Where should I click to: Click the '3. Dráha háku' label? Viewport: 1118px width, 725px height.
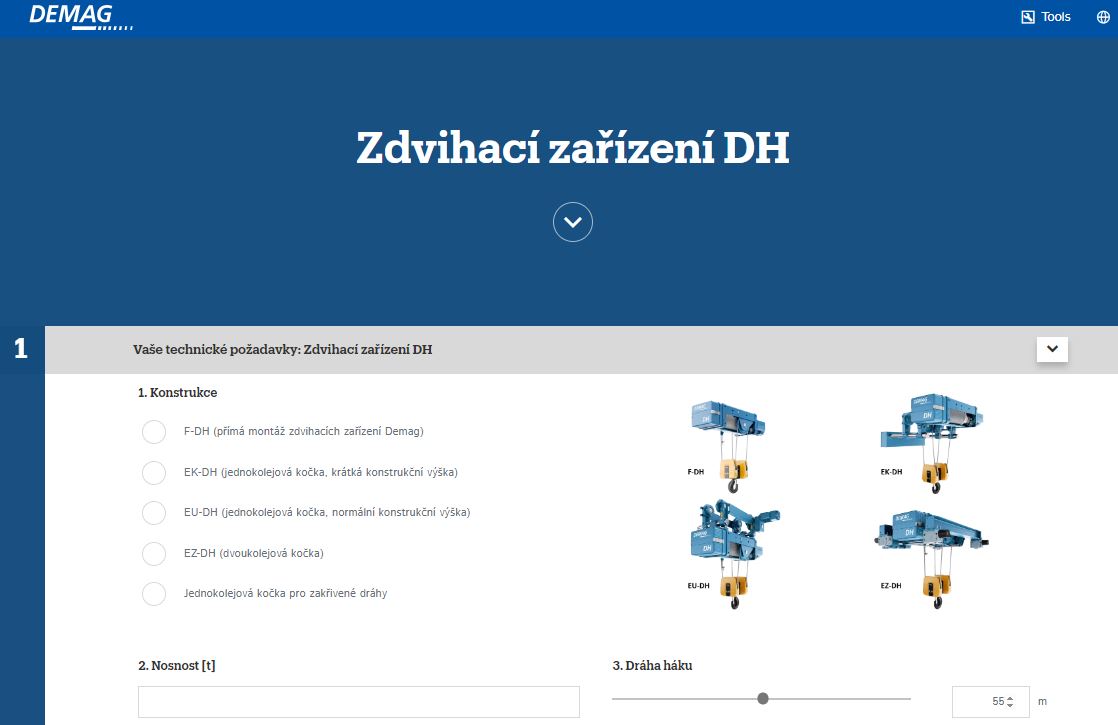coord(652,665)
